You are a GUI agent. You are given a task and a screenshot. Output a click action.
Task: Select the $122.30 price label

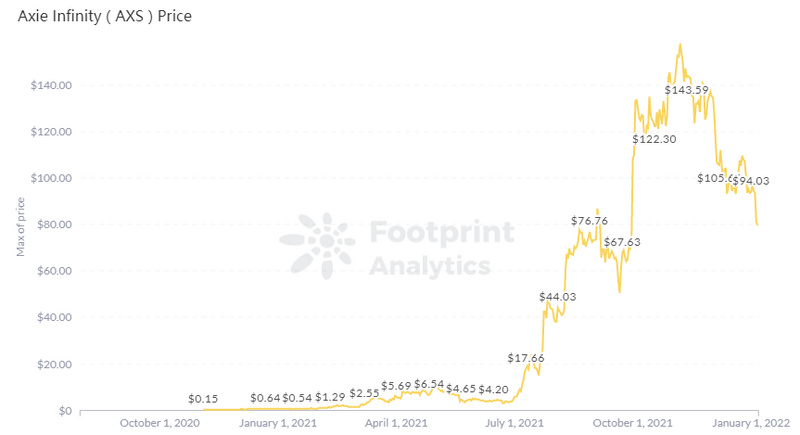[654, 139]
